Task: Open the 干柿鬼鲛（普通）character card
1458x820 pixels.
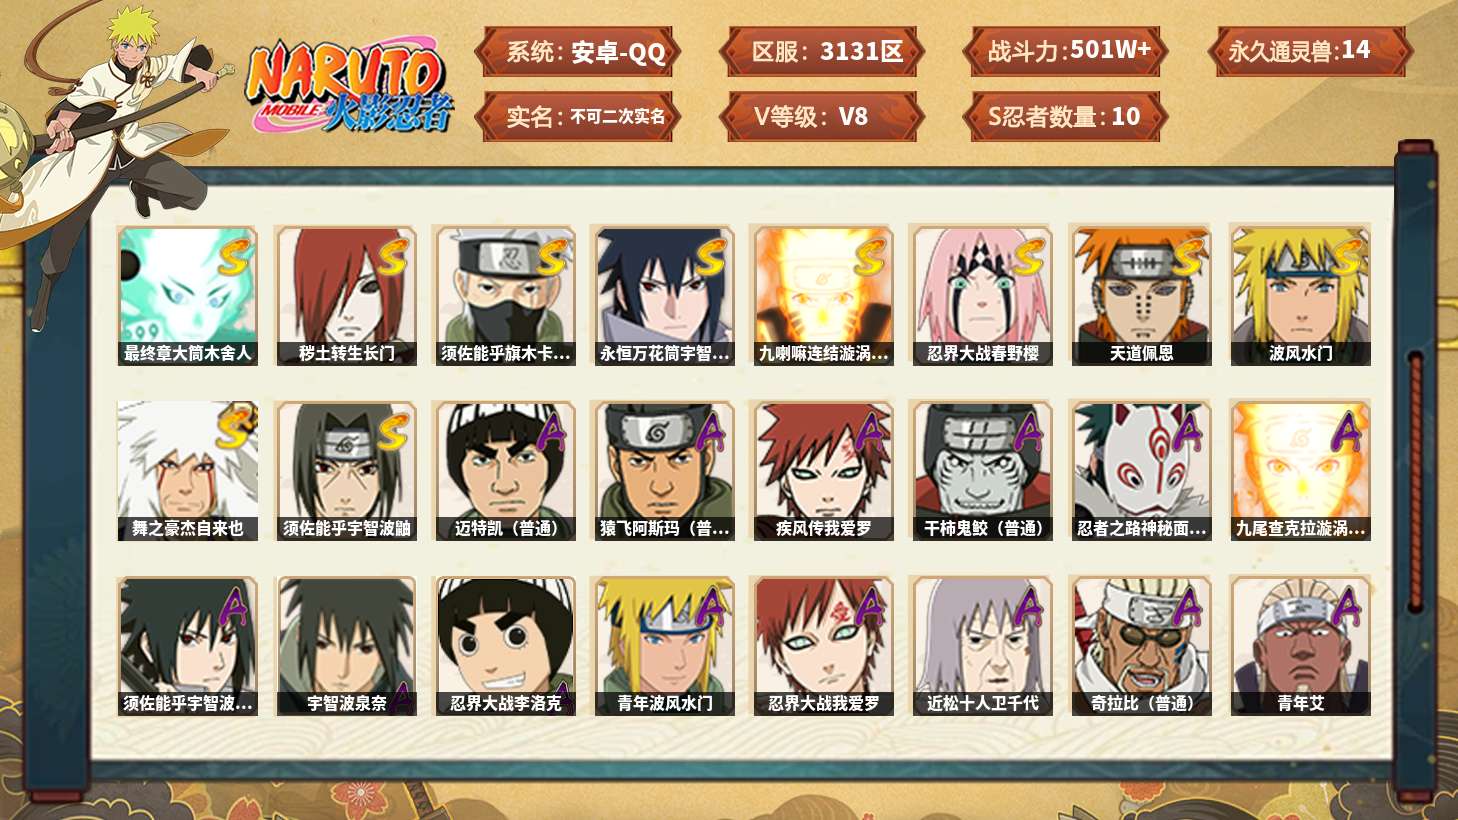Action: [x=982, y=471]
